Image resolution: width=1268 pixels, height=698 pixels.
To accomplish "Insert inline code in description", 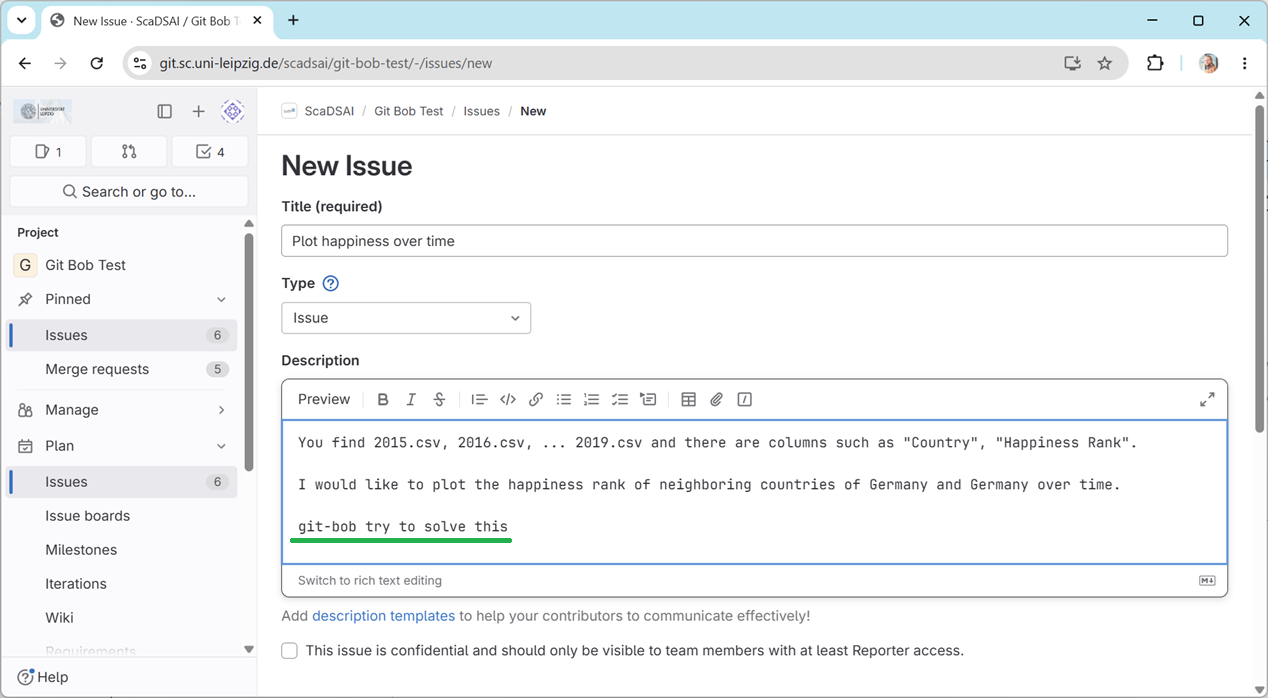I will [508, 399].
